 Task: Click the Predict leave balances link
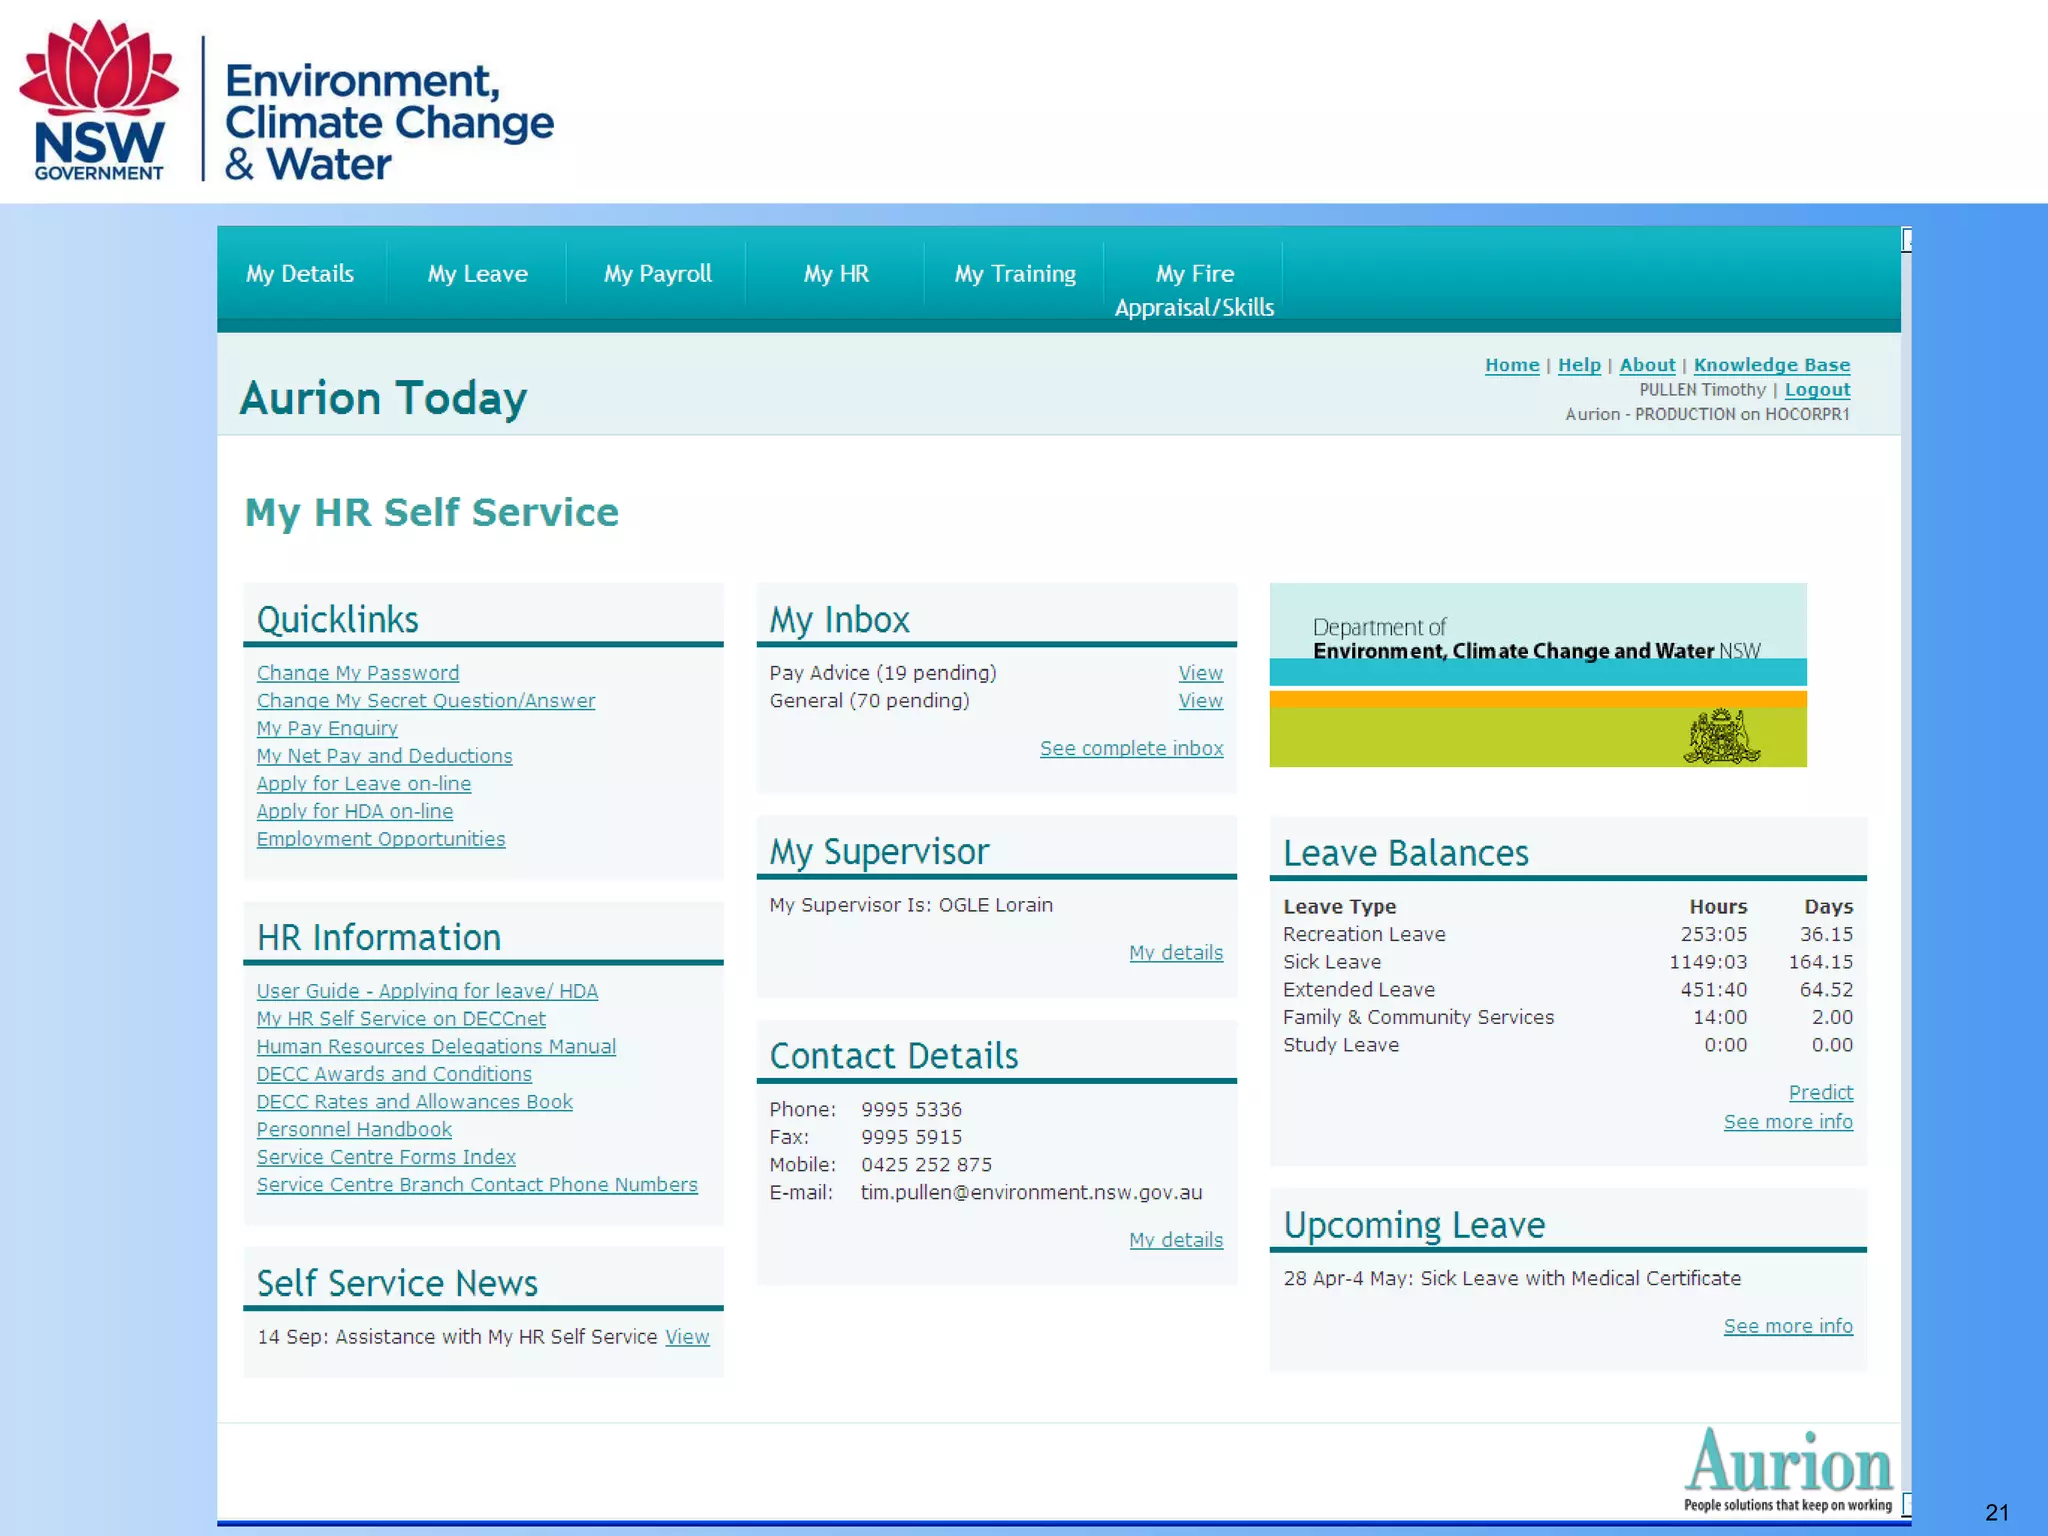pyautogui.click(x=1820, y=1092)
